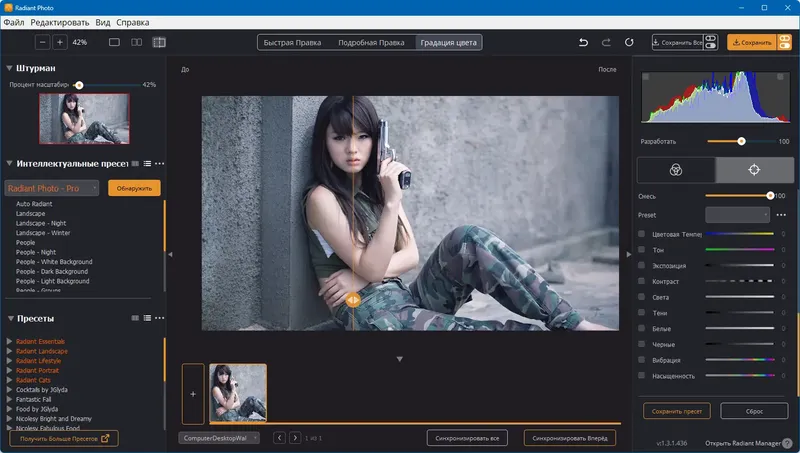This screenshot has width=800, height=453.
Task: Click the undo arrow icon
Action: click(584, 43)
